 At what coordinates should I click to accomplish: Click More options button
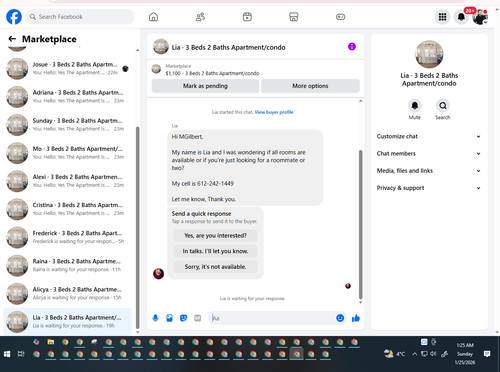coord(310,86)
